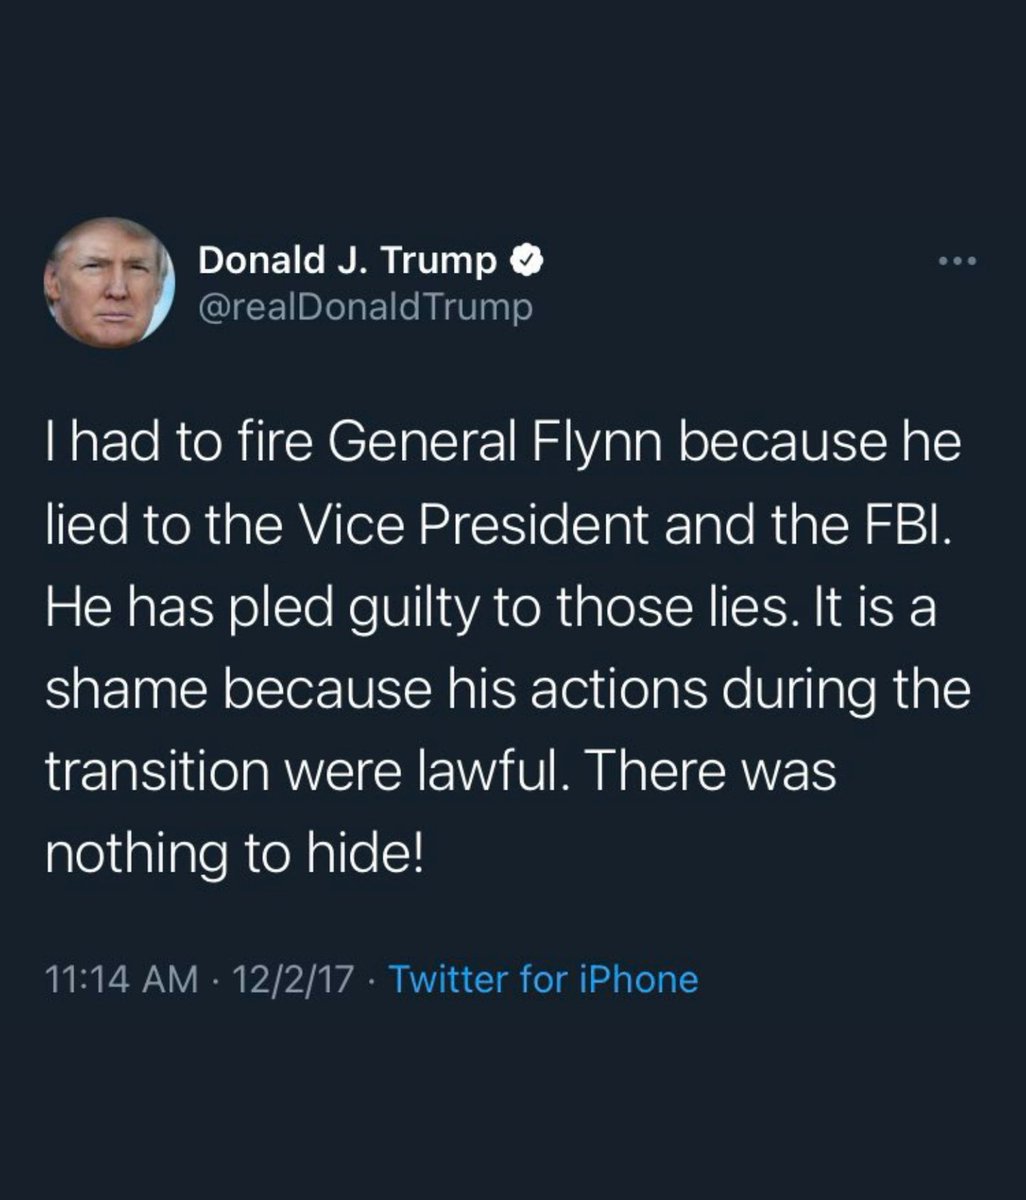Click the blue verified checkmark badge

[x=527, y=261]
